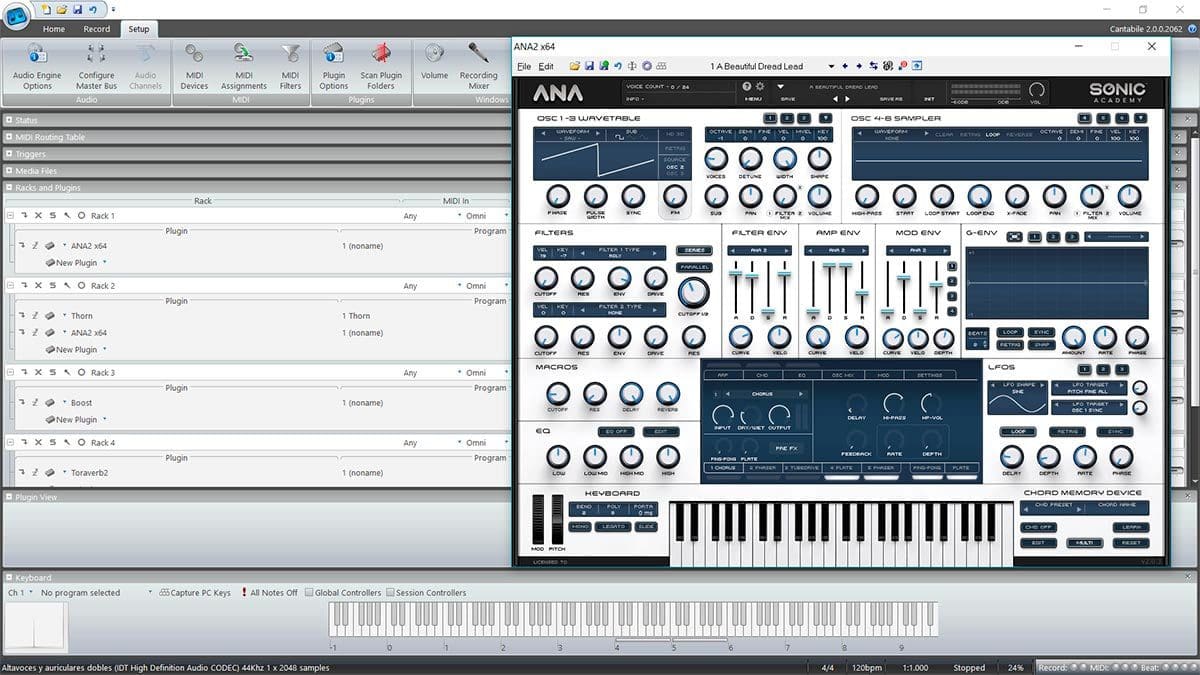Click the PITCH wheel slider

[x=557, y=518]
